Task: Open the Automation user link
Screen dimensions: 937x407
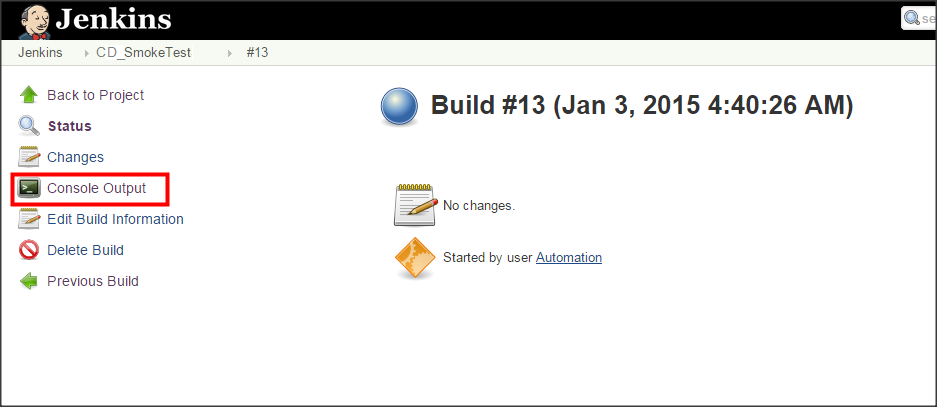Action: click(x=569, y=258)
